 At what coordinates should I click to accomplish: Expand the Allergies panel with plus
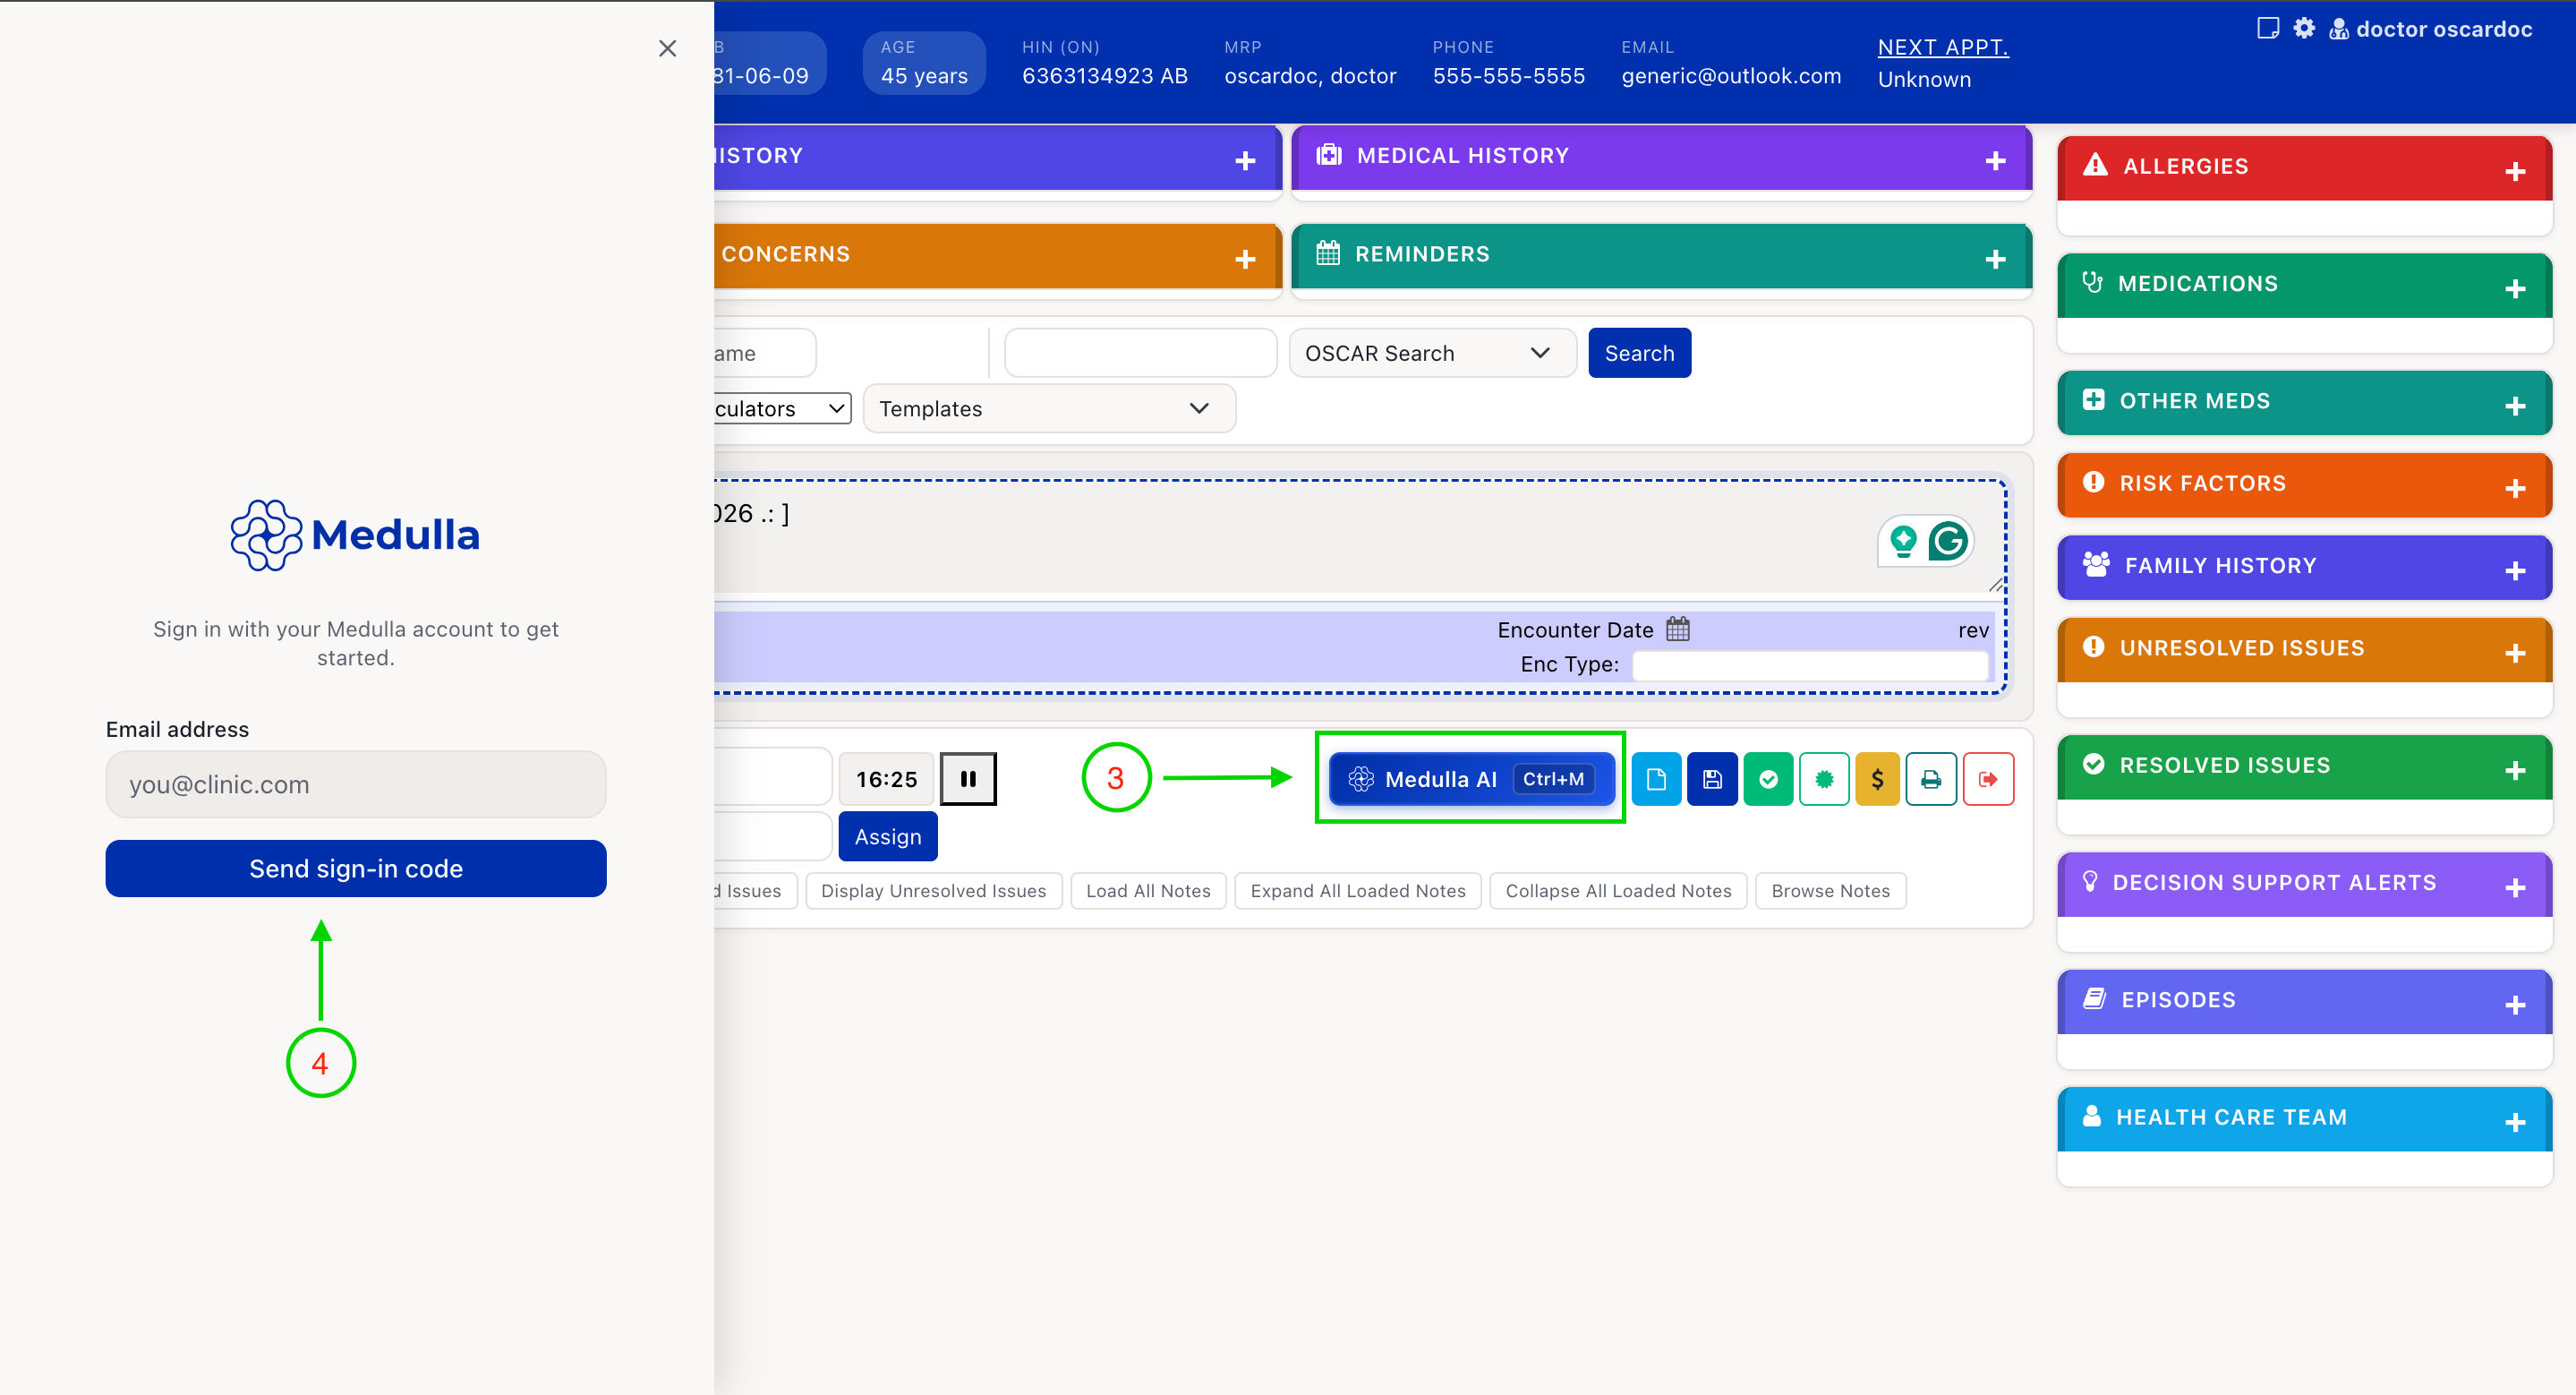tap(2515, 172)
